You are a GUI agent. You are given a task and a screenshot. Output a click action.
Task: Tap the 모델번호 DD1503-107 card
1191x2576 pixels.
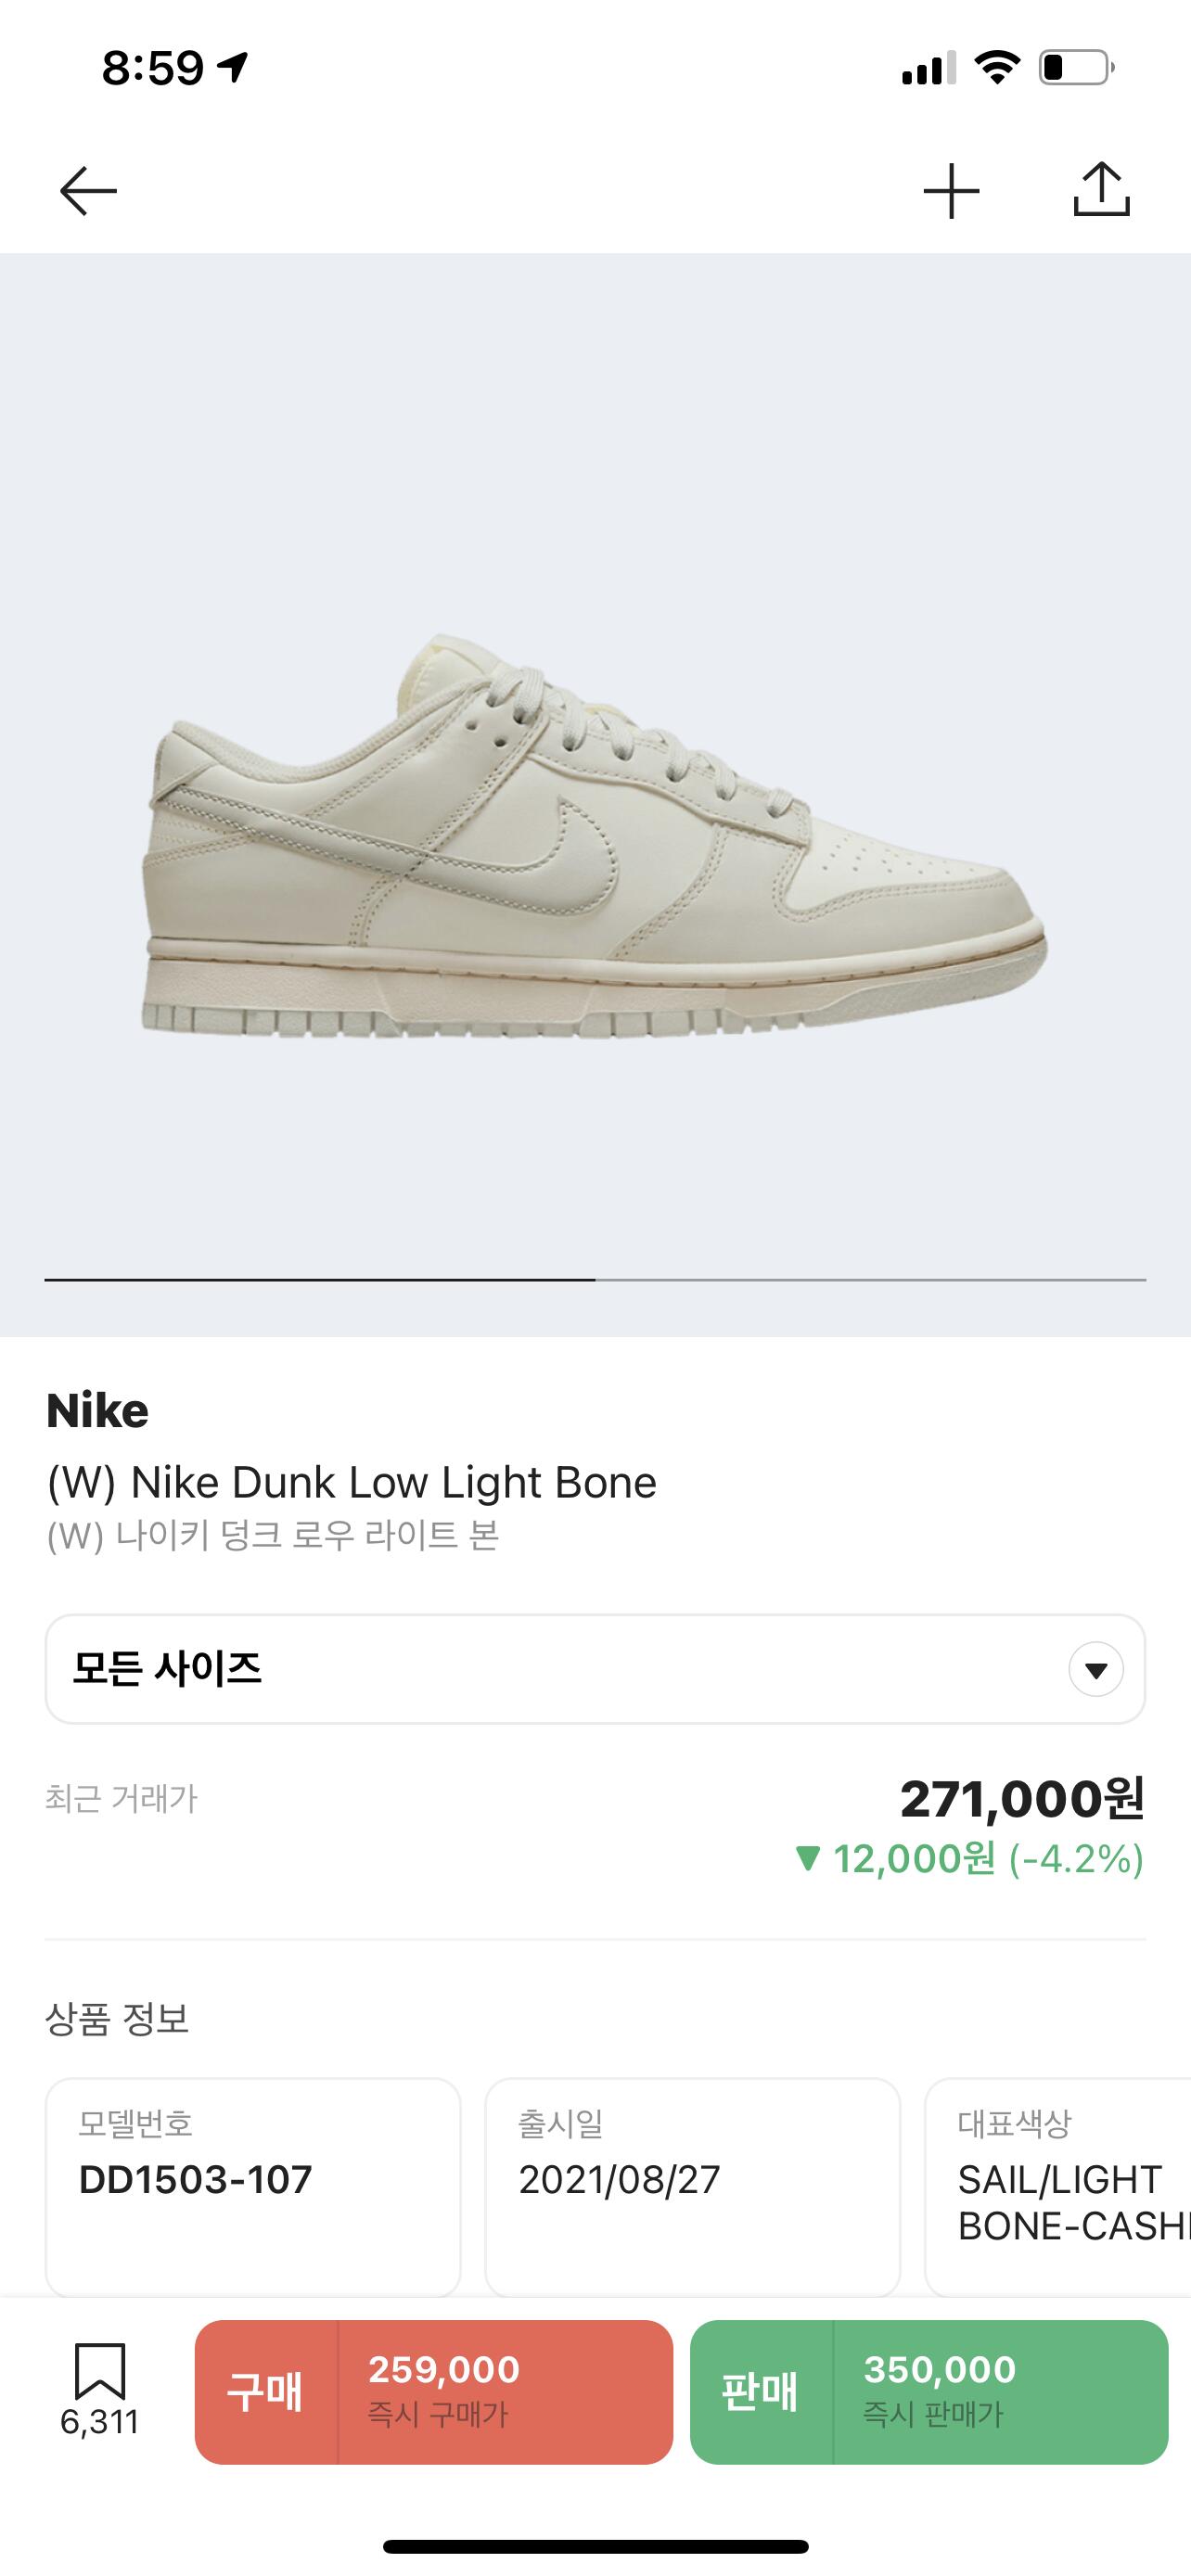pos(253,2186)
